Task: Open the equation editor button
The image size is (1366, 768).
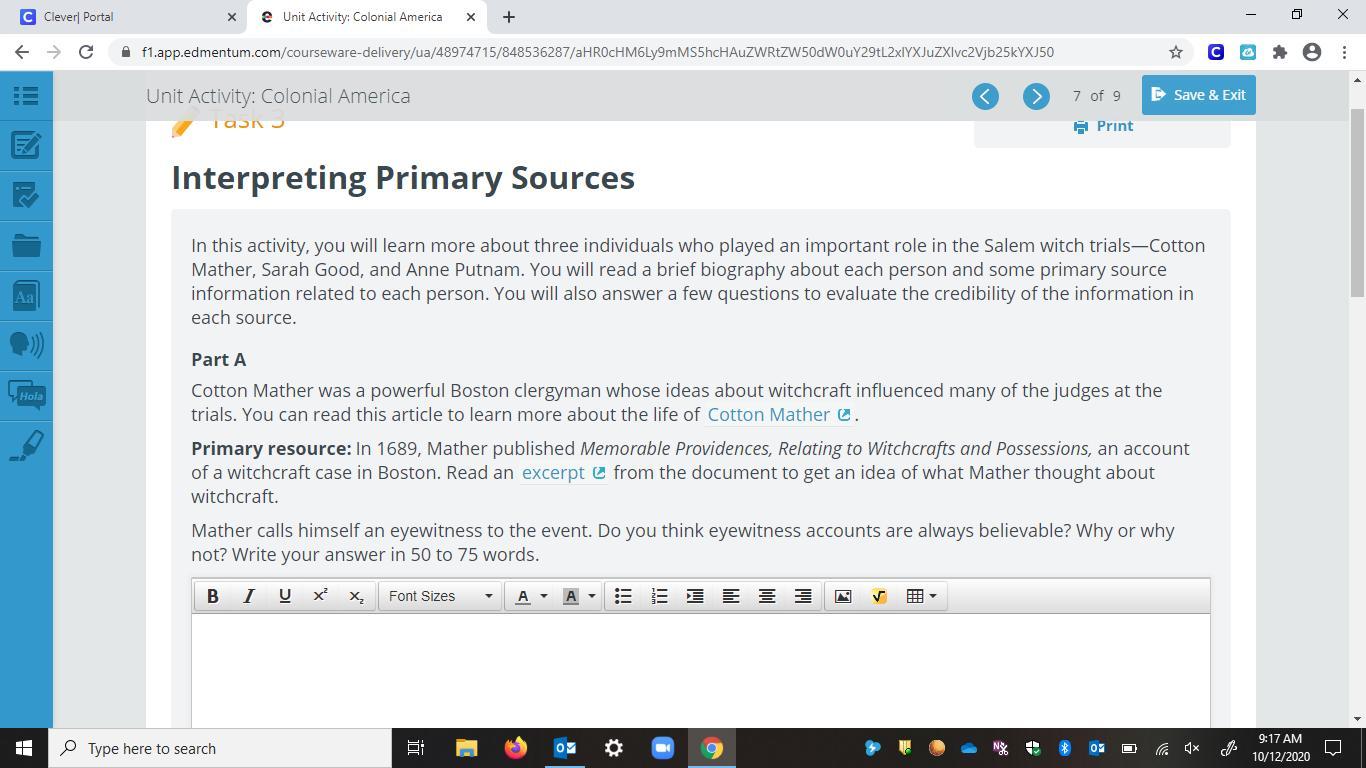Action: coord(879,596)
